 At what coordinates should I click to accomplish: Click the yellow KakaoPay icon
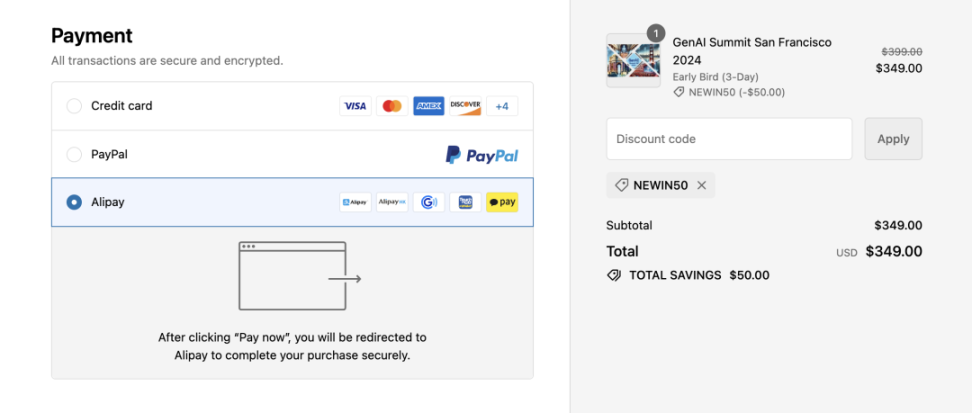click(x=502, y=202)
